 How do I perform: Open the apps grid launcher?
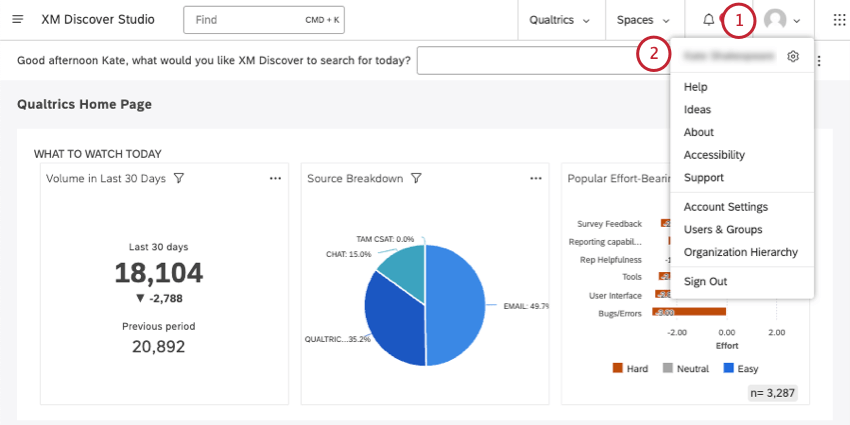coord(838,19)
